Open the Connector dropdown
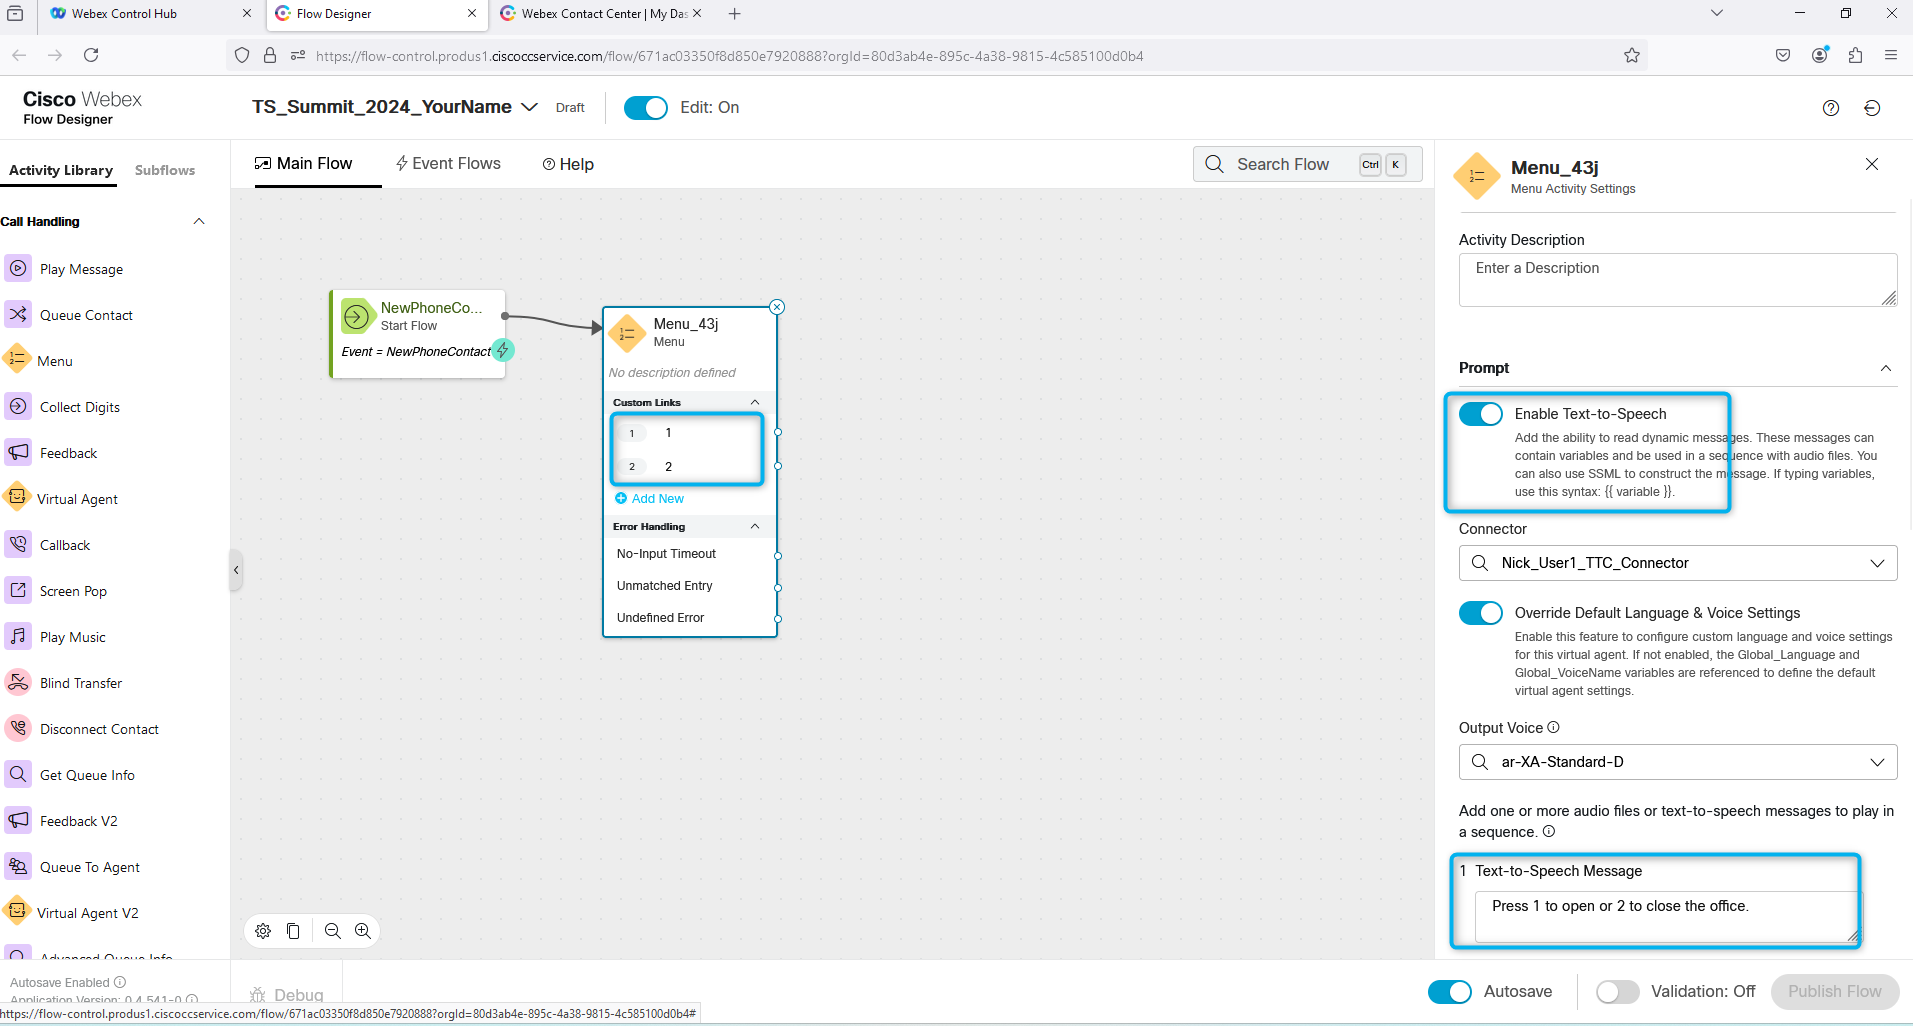This screenshot has height=1026, width=1913. point(1678,563)
